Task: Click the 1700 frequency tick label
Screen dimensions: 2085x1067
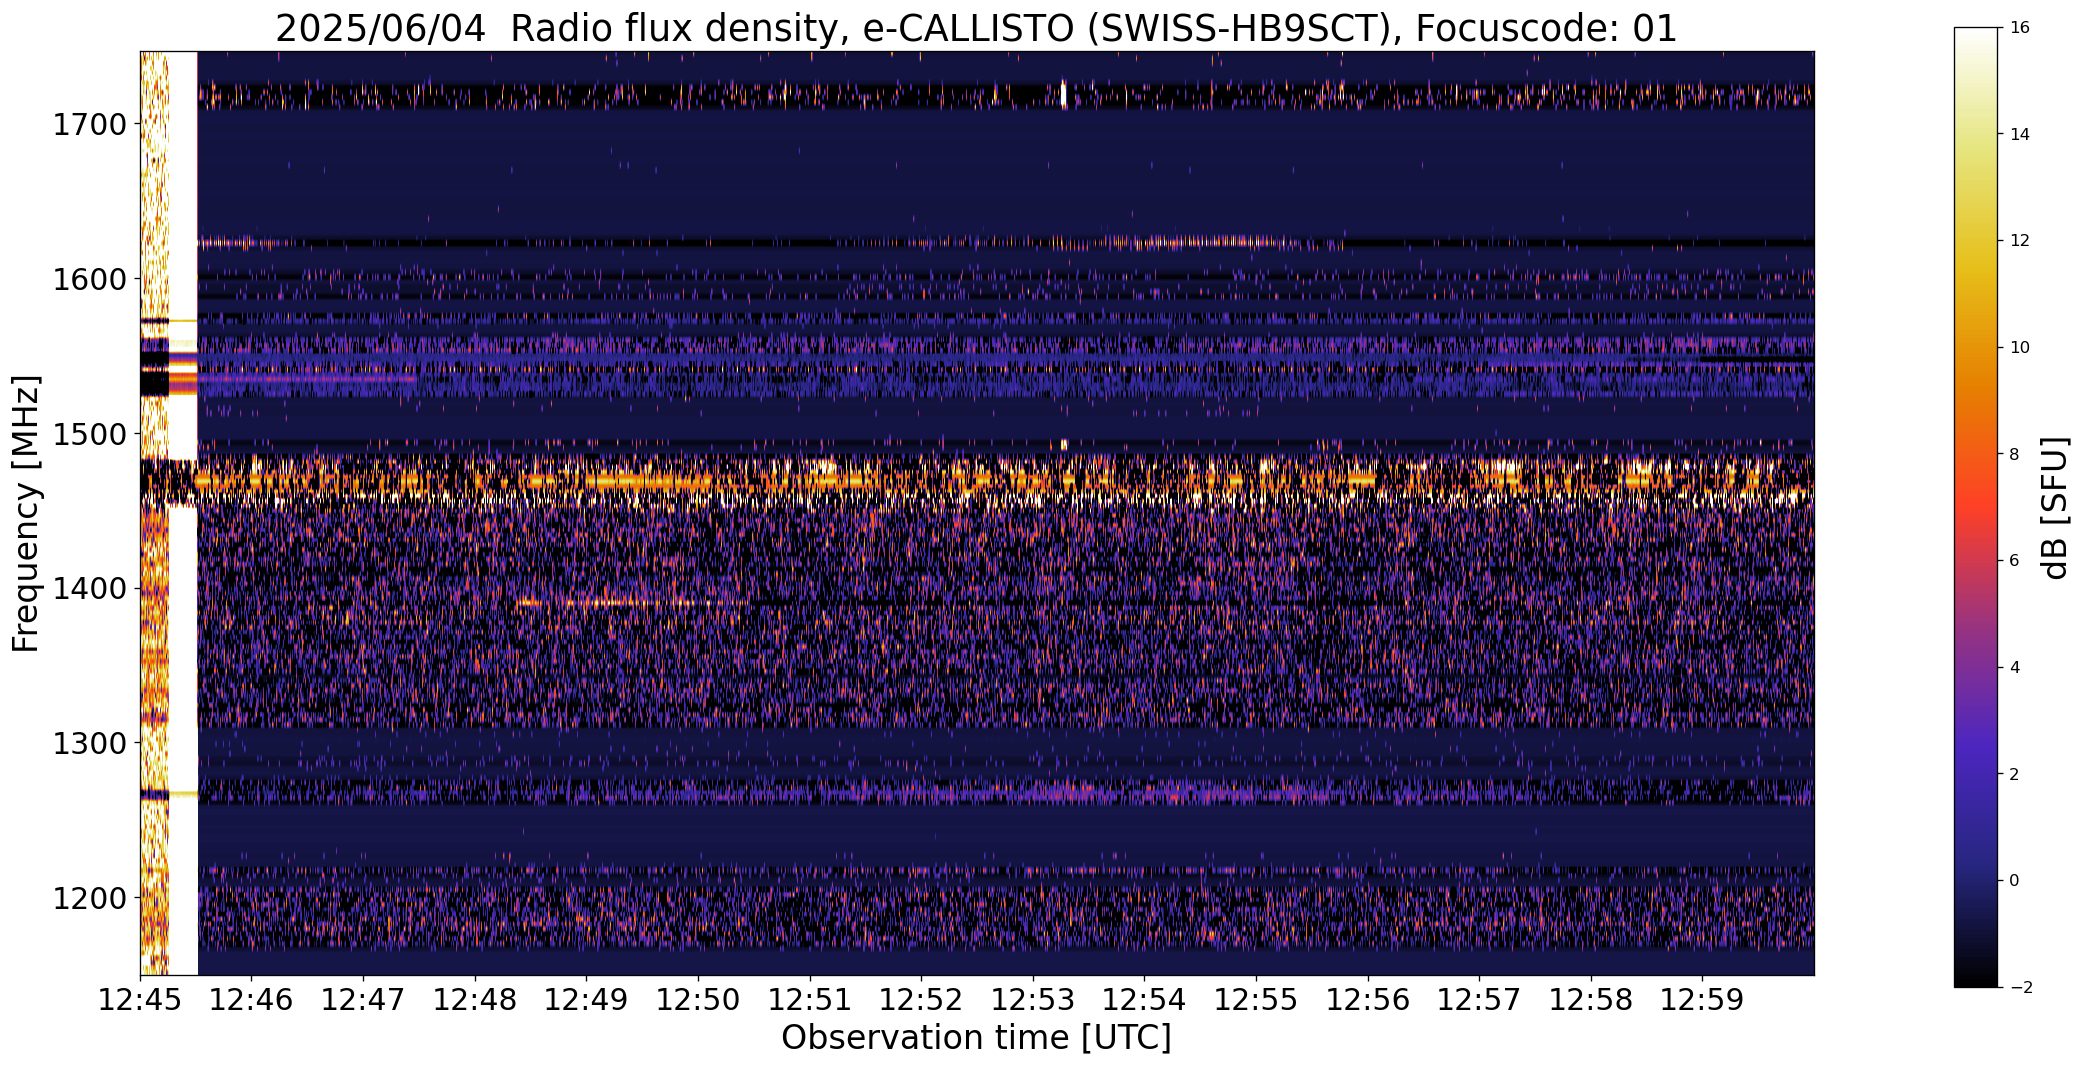Action: [x=89, y=125]
